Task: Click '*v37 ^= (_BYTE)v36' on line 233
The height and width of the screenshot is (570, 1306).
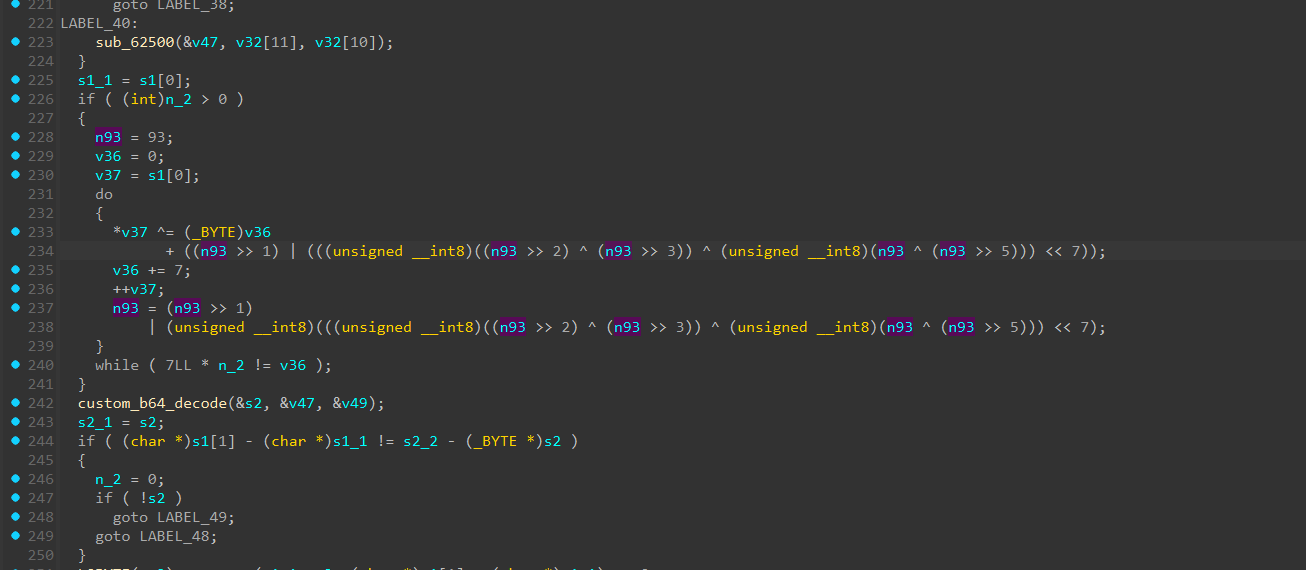Action: [191, 232]
